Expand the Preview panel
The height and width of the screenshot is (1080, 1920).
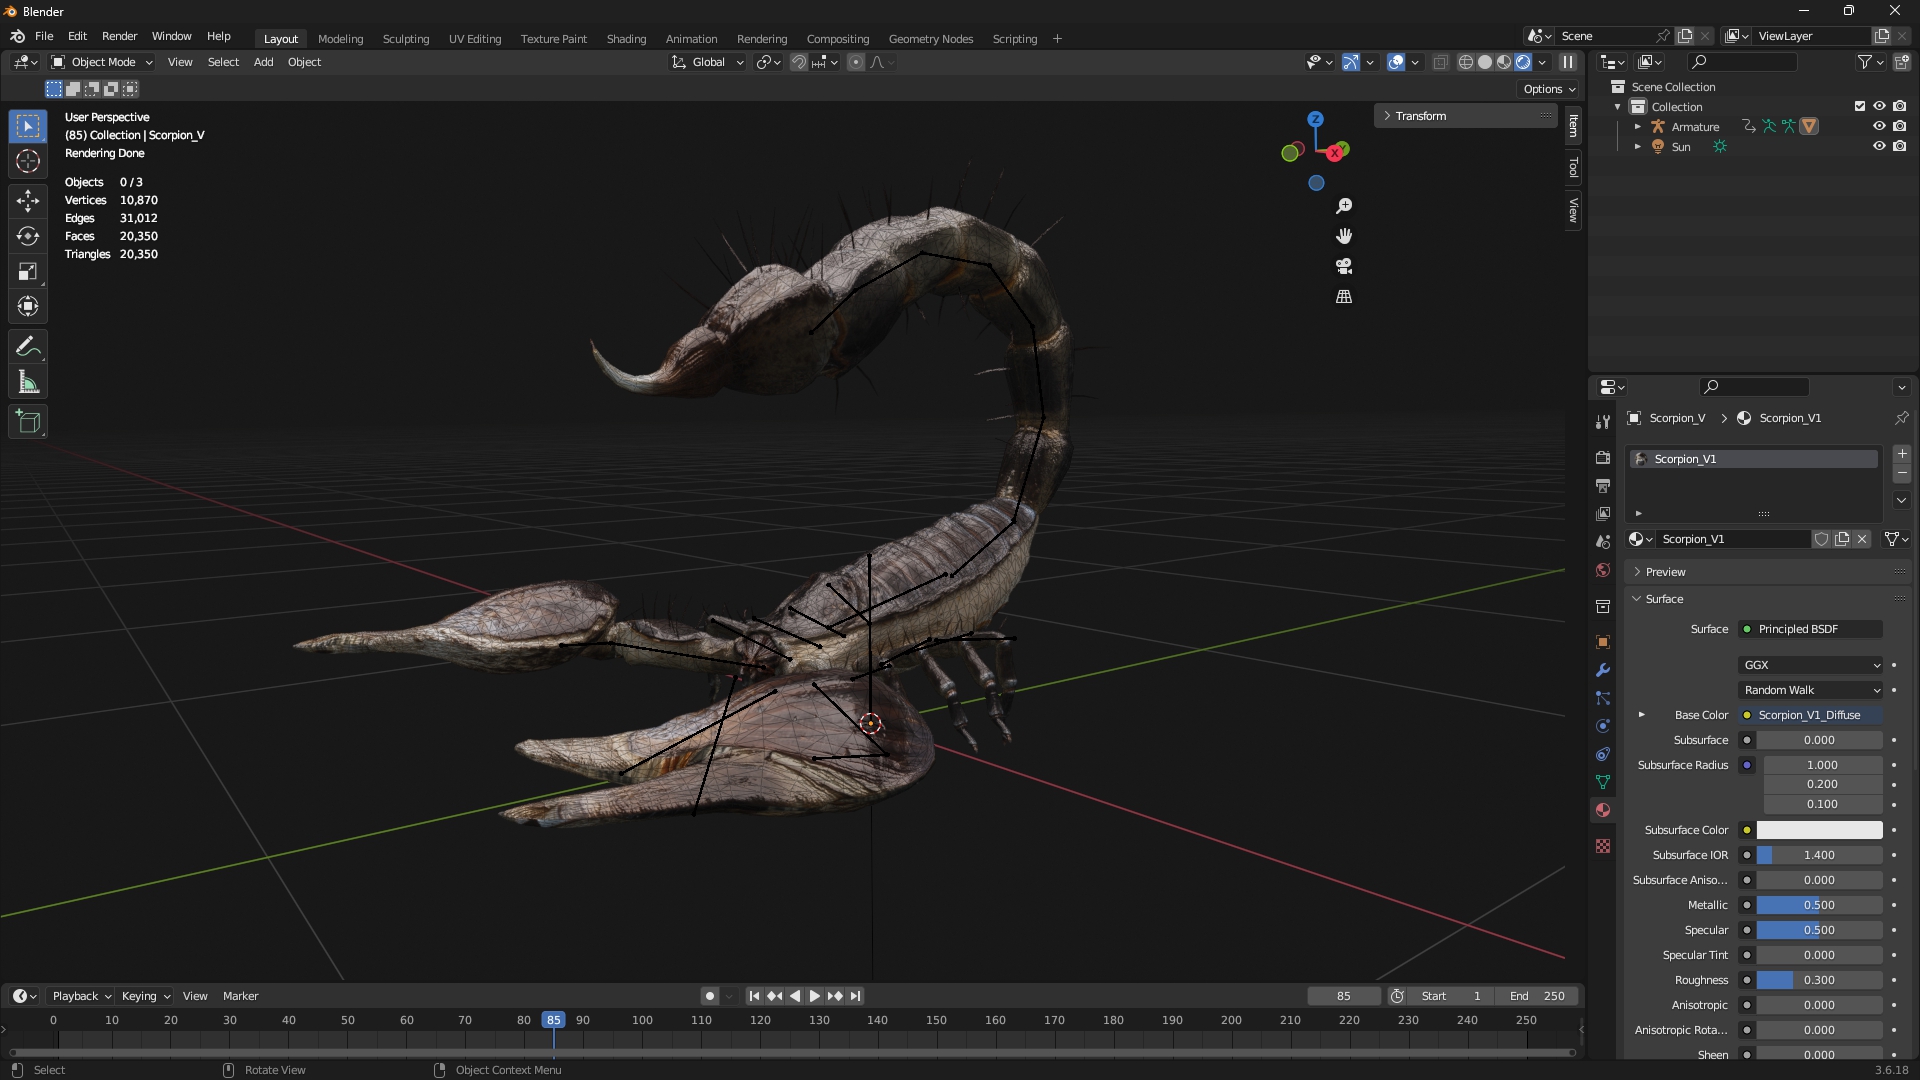[x=1666, y=572]
